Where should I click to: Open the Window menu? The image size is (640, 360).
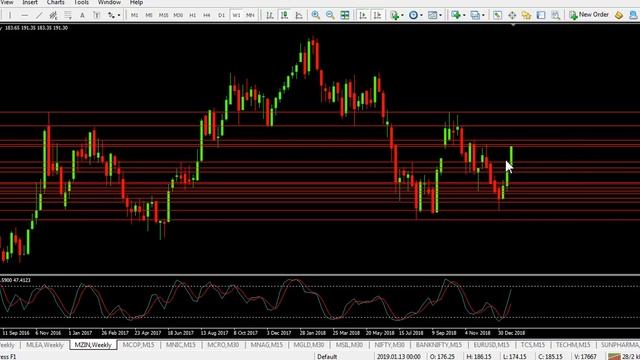tap(109, 2)
